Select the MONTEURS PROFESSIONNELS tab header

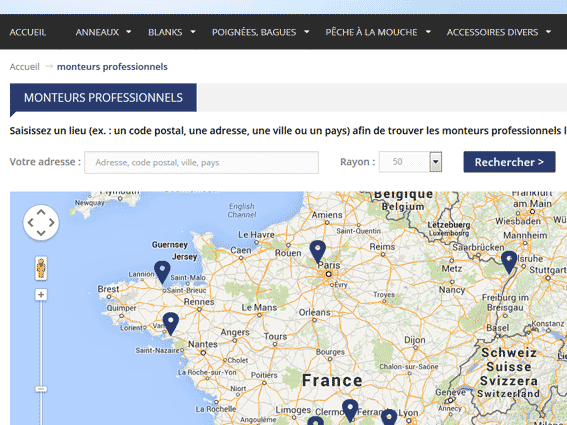103,98
